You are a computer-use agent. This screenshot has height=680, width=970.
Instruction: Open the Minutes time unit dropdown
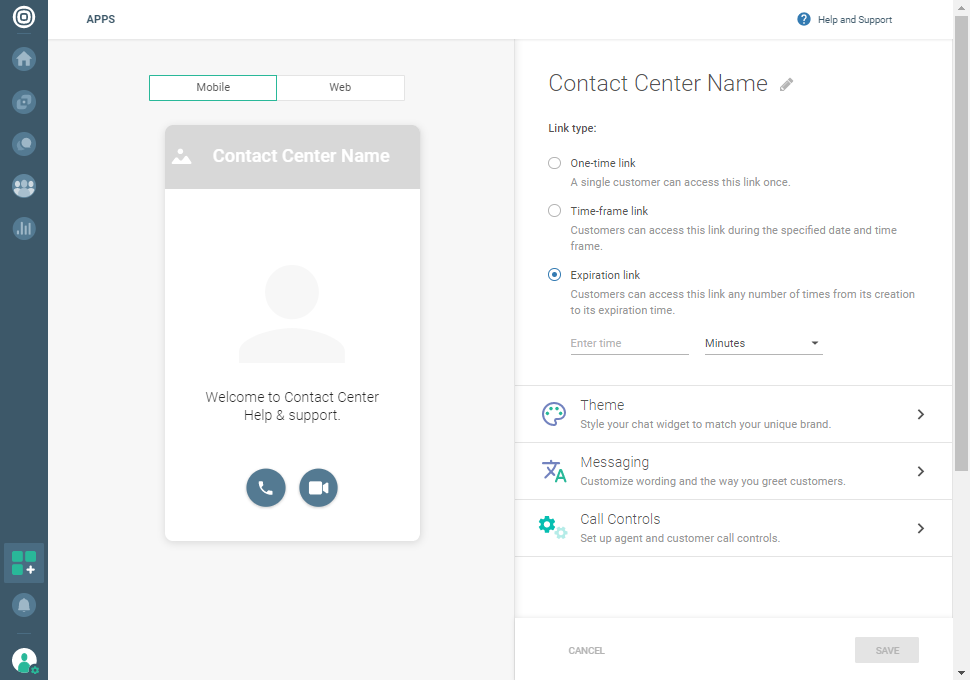coord(763,343)
